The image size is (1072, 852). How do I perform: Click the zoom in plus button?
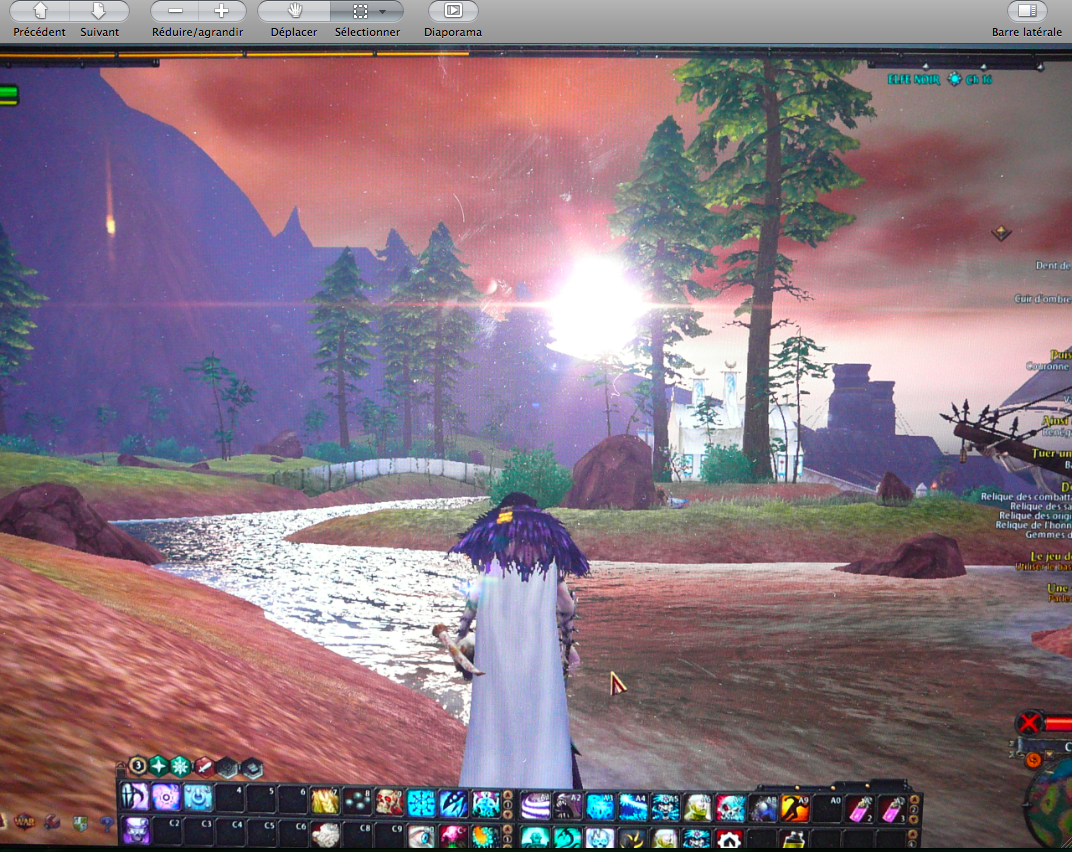pyautogui.click(x=222, y=11)
